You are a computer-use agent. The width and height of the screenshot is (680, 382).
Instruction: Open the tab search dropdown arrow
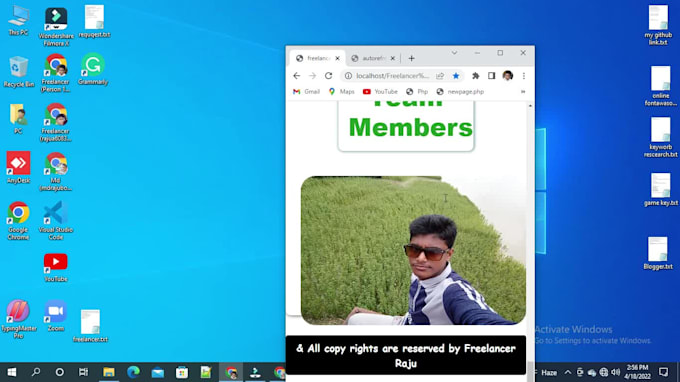click(x=454, y=53)
